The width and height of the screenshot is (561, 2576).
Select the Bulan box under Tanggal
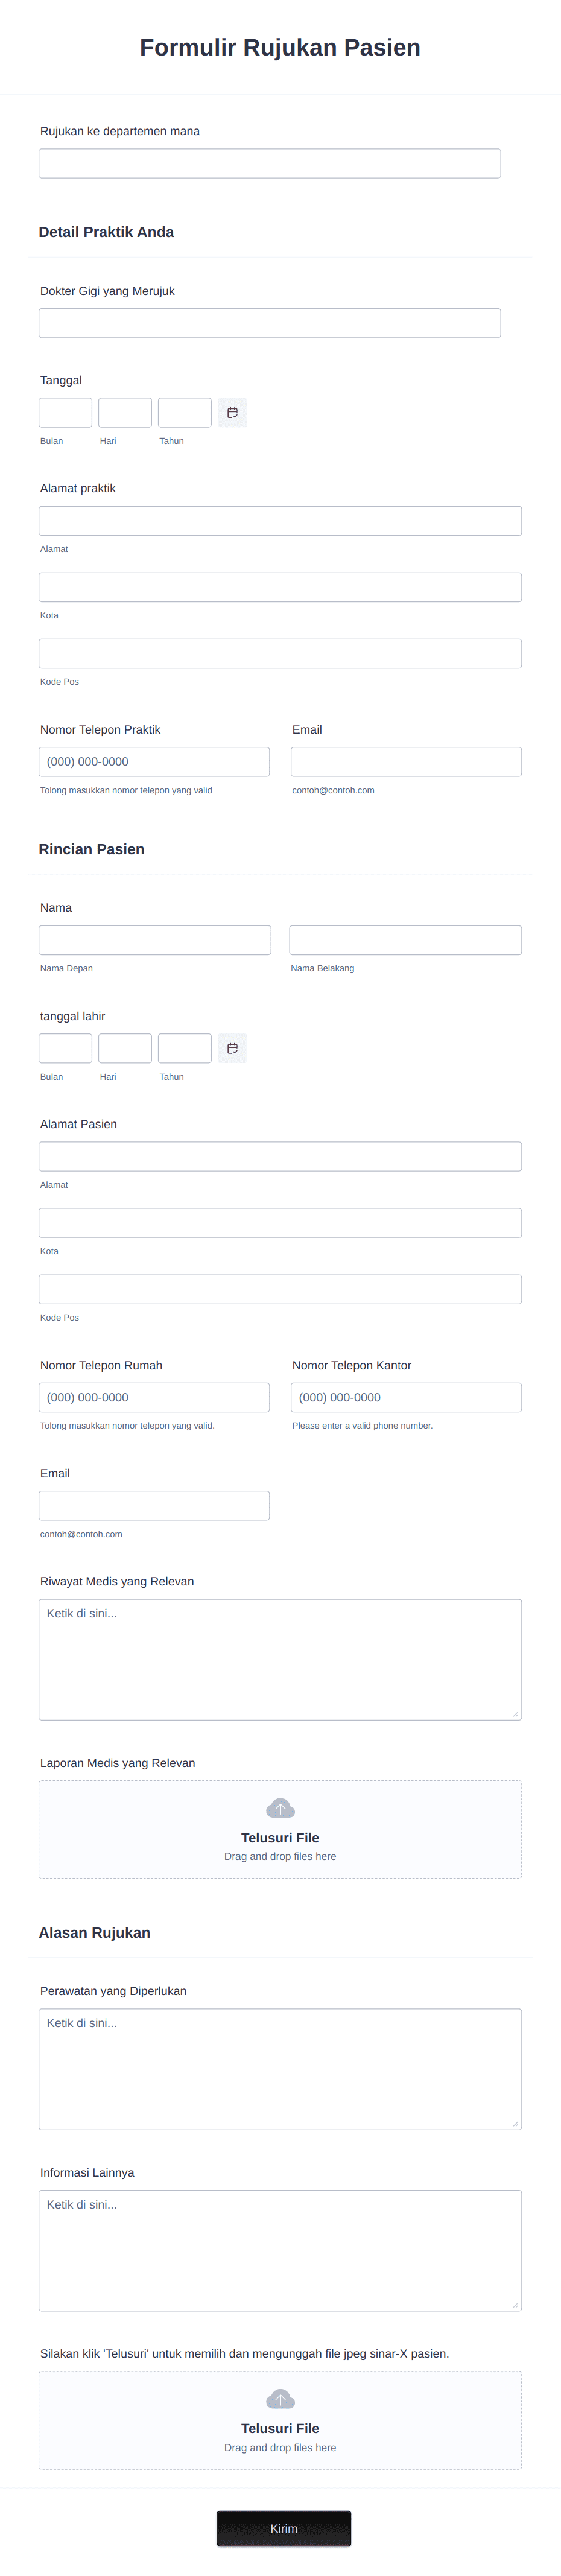coord(66,412)
